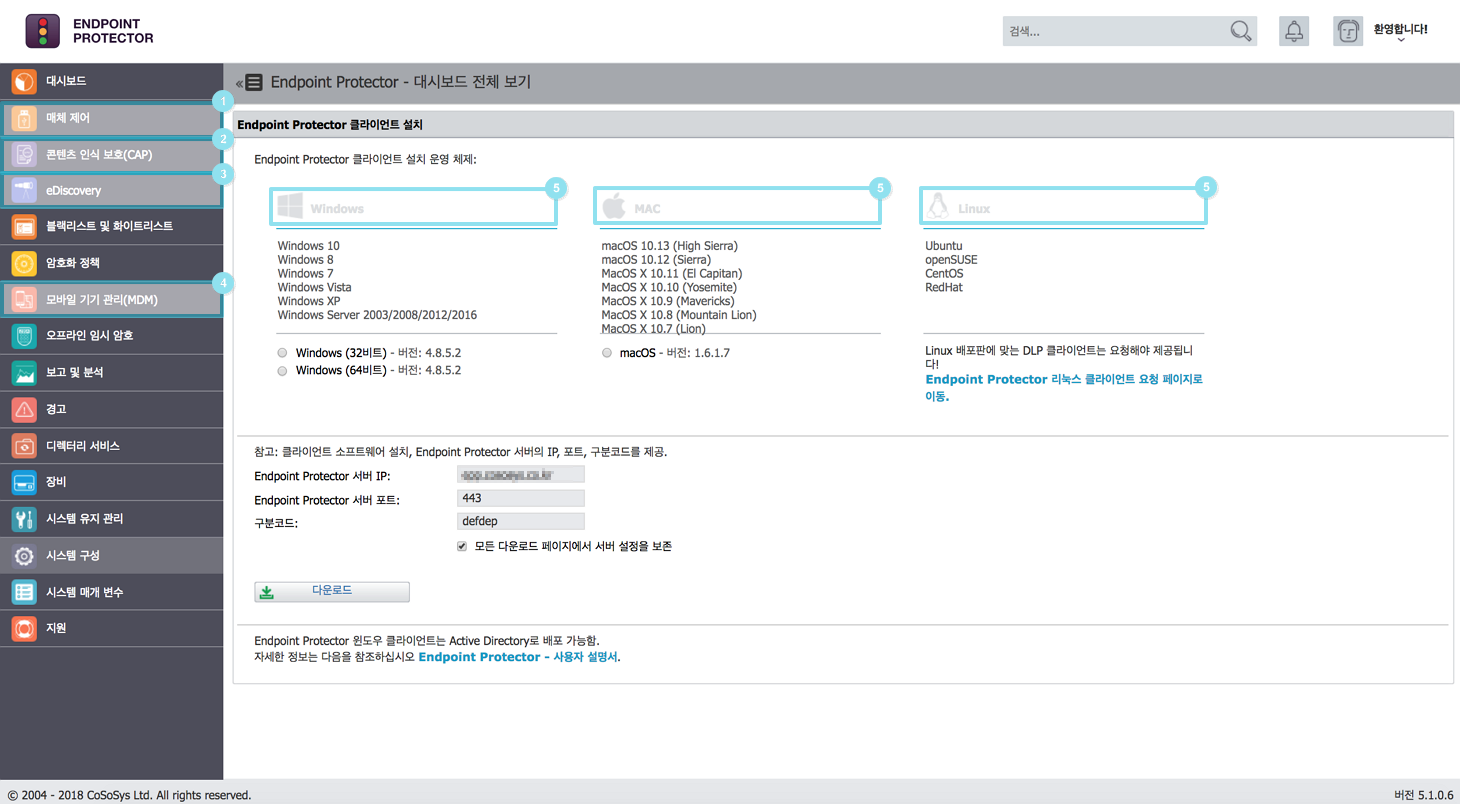Open notifications with the bell icon
Screen dimensions: 1460x804
pyautogui.click(x=1294, y=31)
